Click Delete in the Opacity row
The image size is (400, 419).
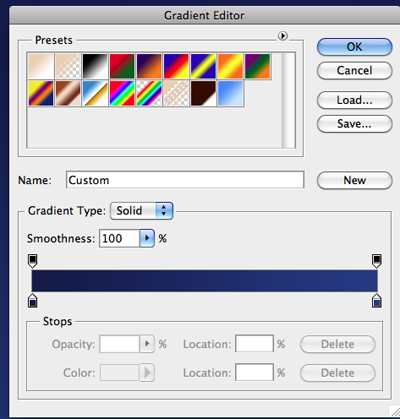click(338, 344)
